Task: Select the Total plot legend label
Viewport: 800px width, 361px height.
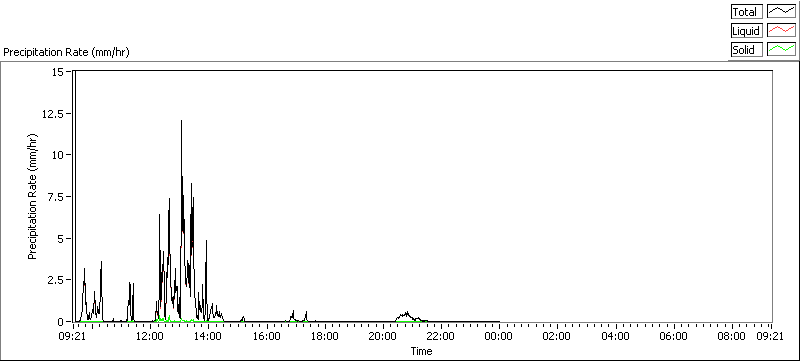Action: coord(746,12)
